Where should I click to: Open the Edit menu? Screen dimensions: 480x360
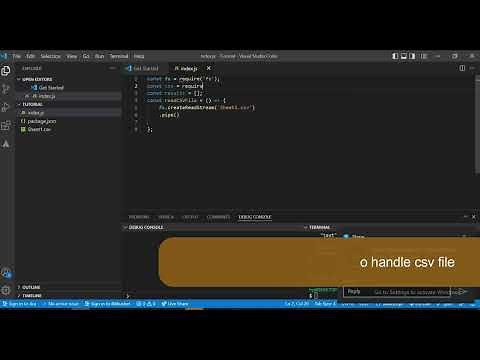point(30,56)
